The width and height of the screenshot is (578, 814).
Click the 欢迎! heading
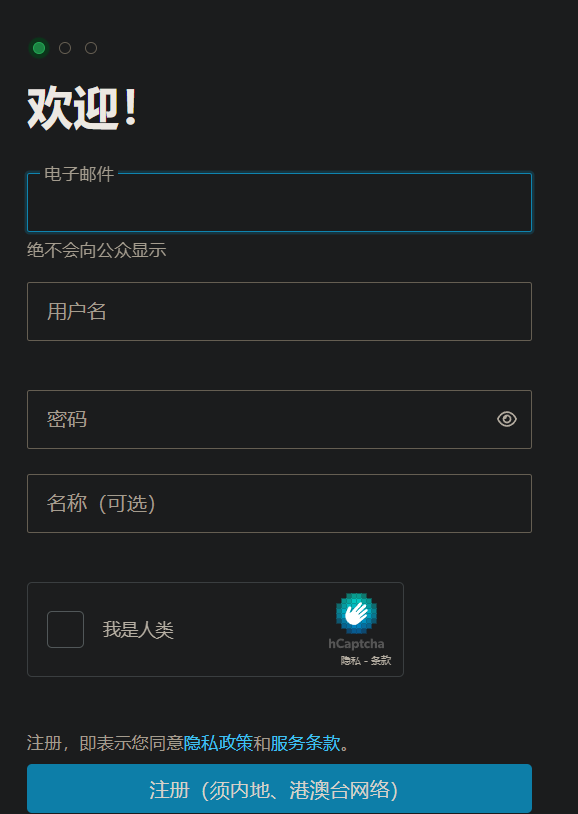click(x=82, y=108)
